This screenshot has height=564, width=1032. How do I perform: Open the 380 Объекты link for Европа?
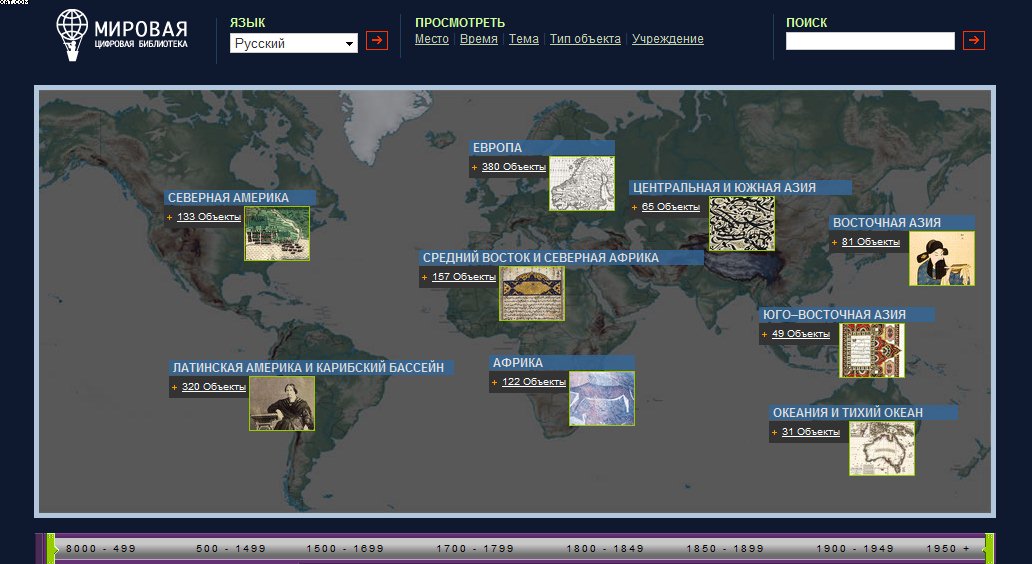click(x=513, y=167)
